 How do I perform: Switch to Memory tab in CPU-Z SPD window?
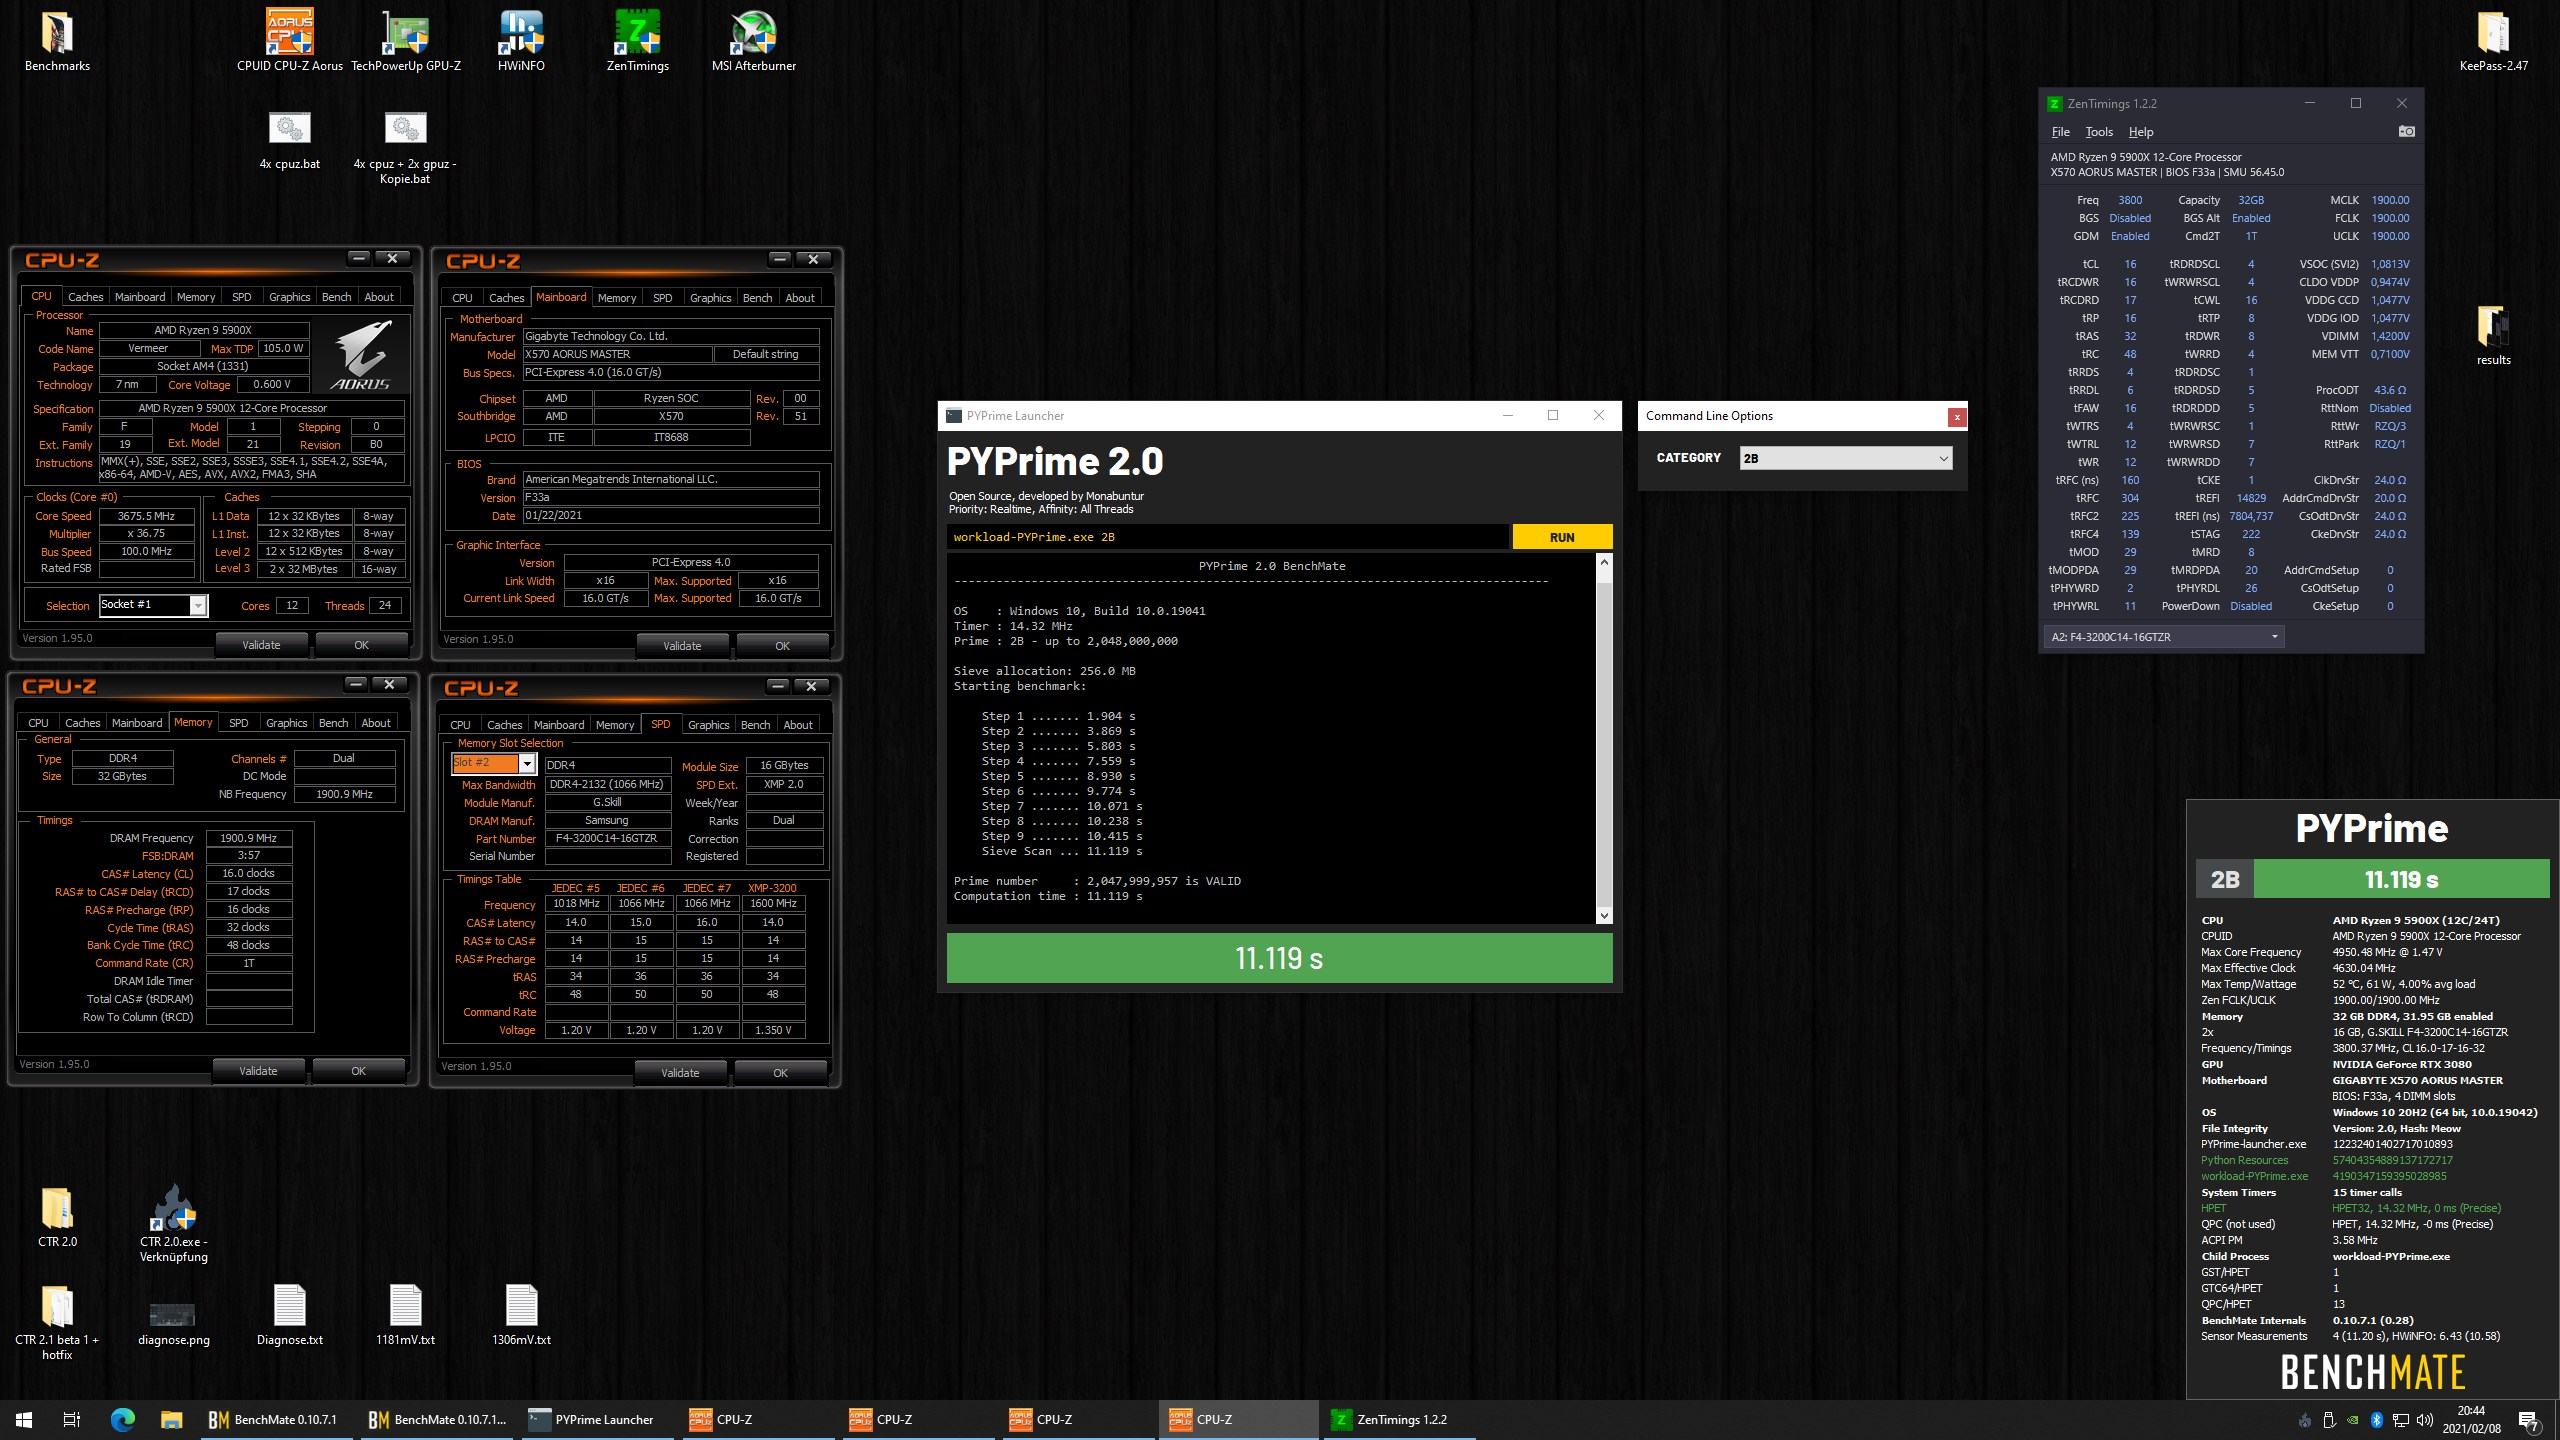[x=614, y=725]
